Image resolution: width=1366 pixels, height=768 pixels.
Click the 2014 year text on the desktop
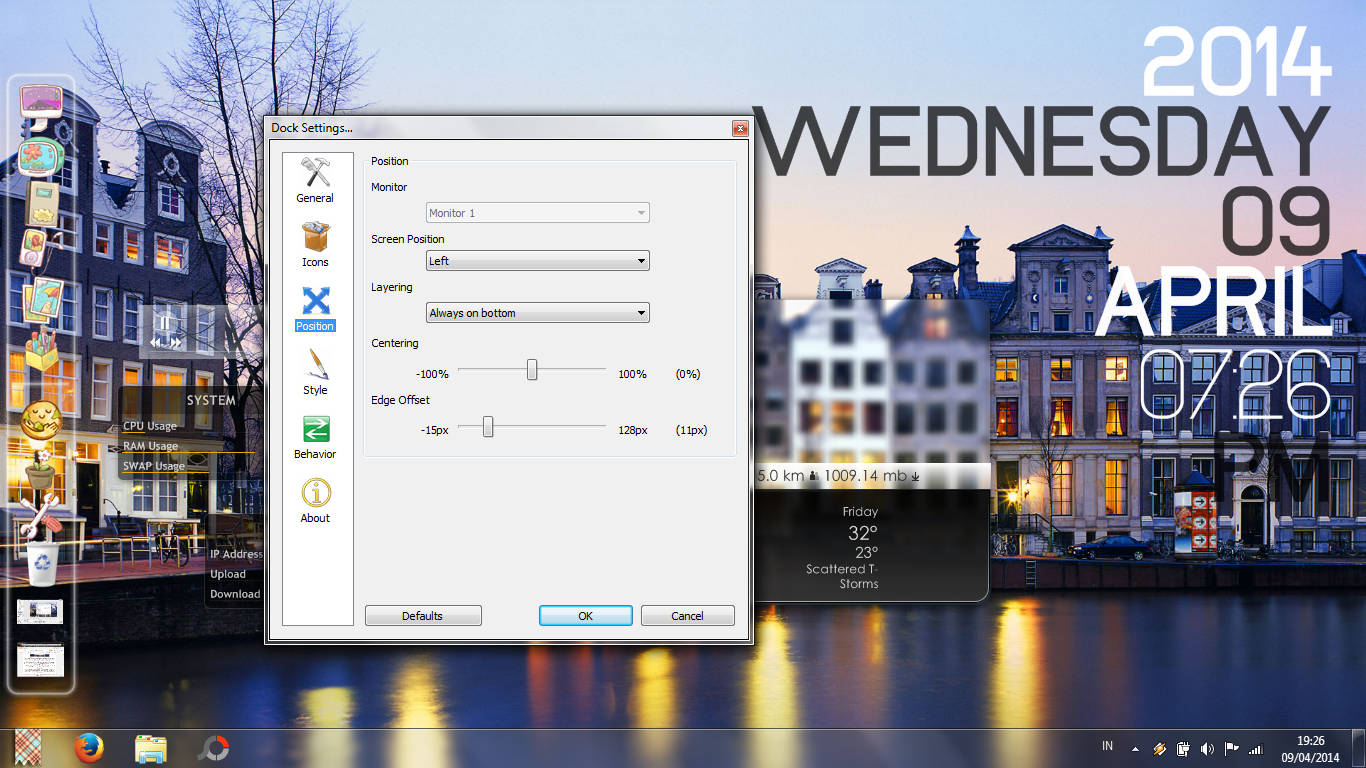1236,61
